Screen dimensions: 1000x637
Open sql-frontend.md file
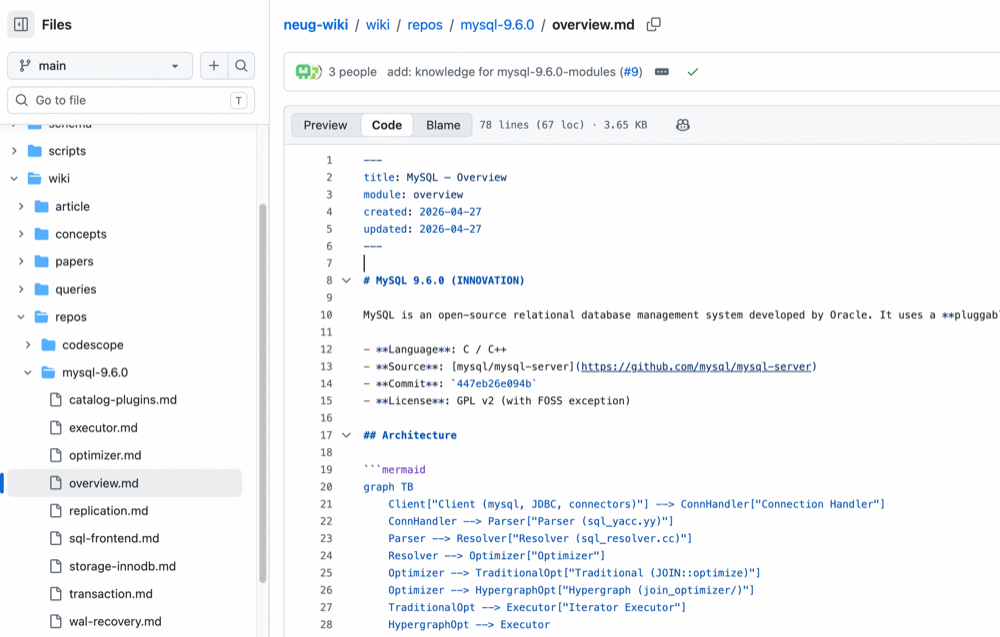point(114,538)
